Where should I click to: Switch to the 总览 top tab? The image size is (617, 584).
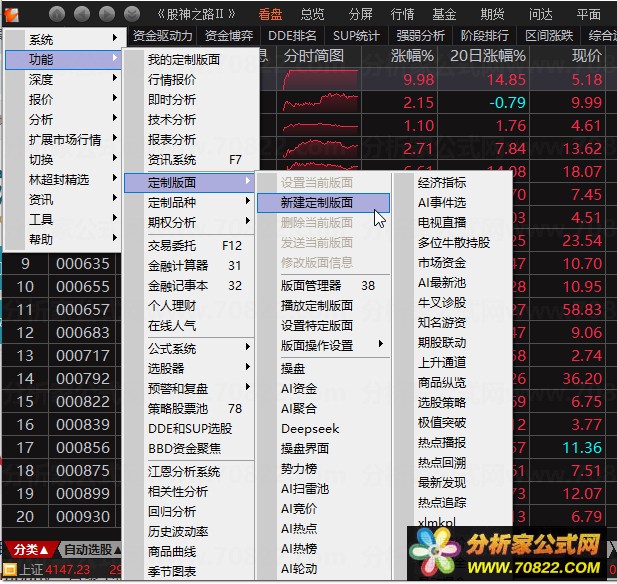(312, 15)
